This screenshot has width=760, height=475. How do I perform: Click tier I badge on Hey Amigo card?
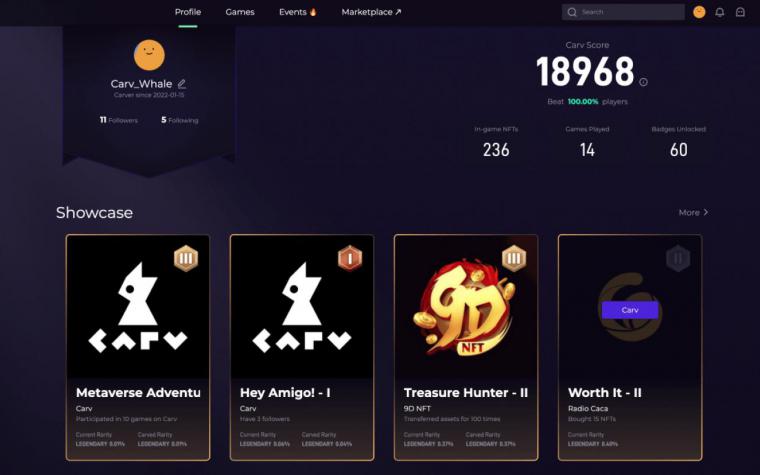tap(350, 258)
